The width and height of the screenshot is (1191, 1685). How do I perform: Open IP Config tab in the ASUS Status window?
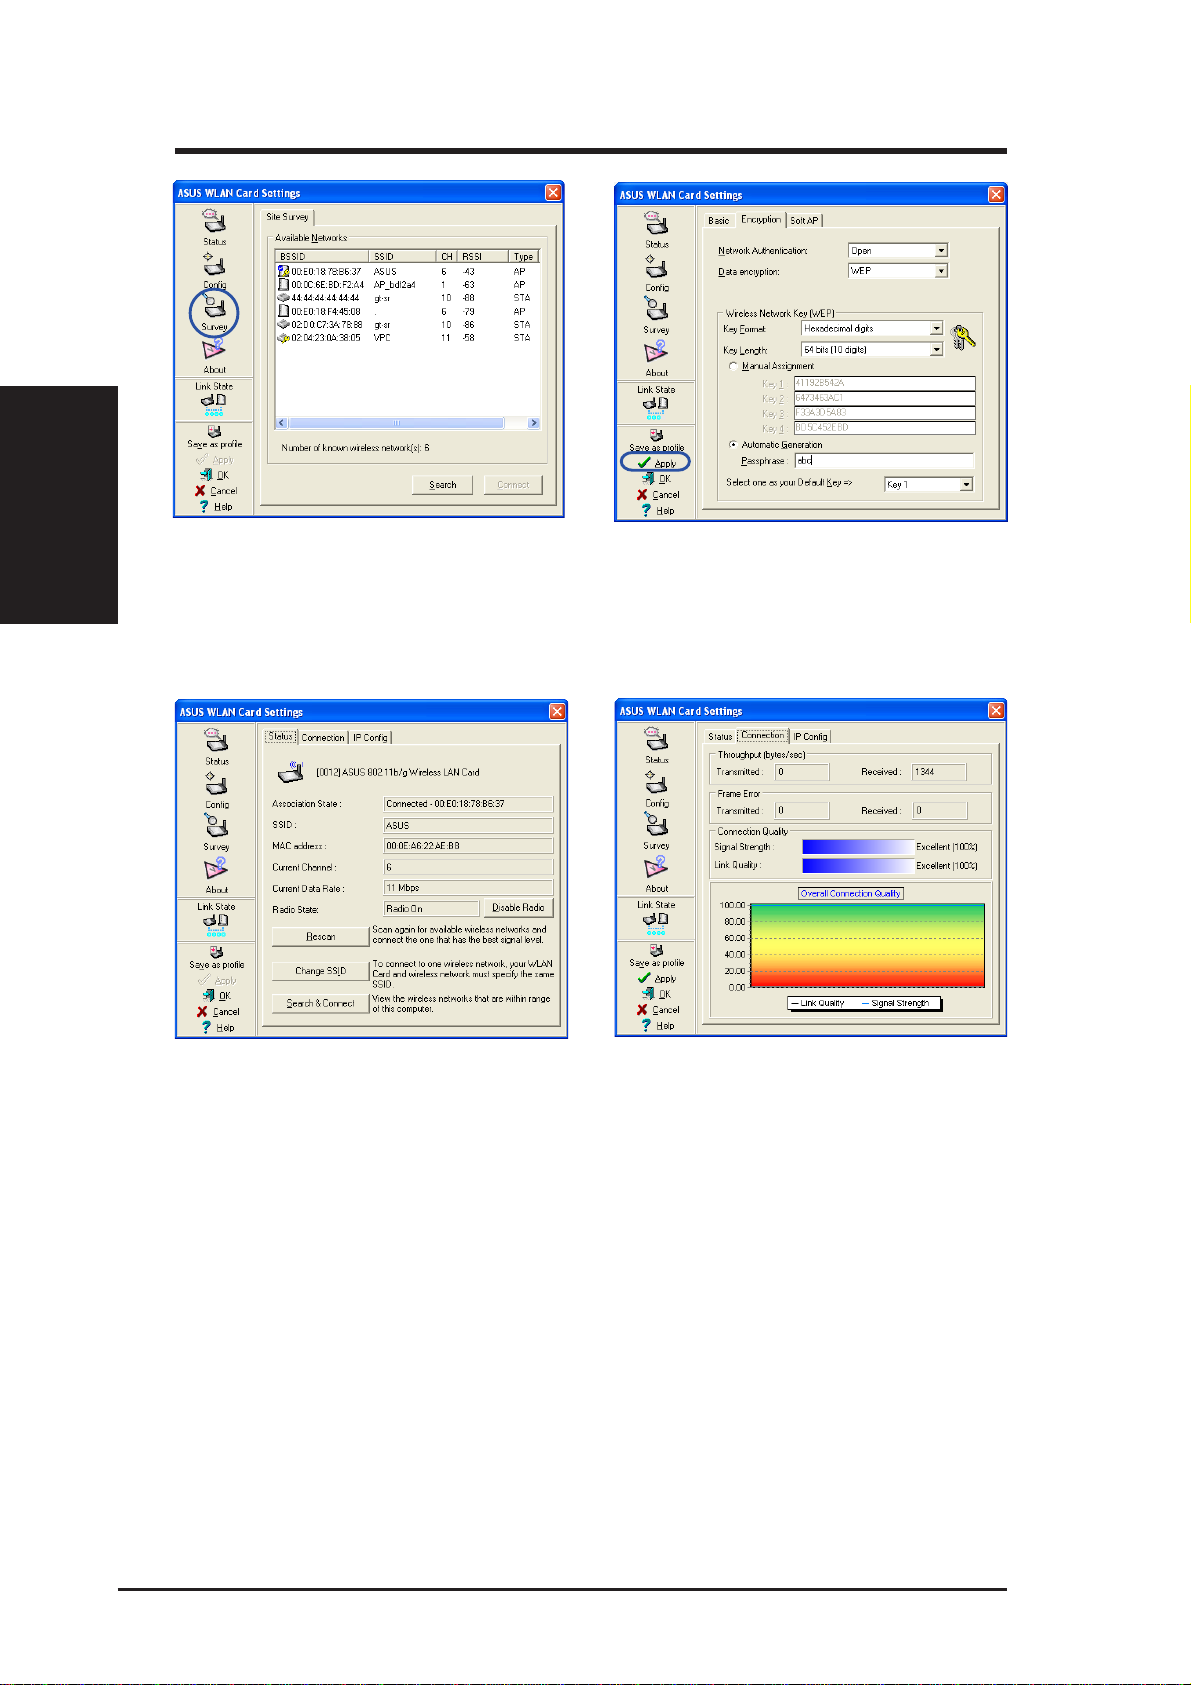pyautogui.click(x=370, y=737)
